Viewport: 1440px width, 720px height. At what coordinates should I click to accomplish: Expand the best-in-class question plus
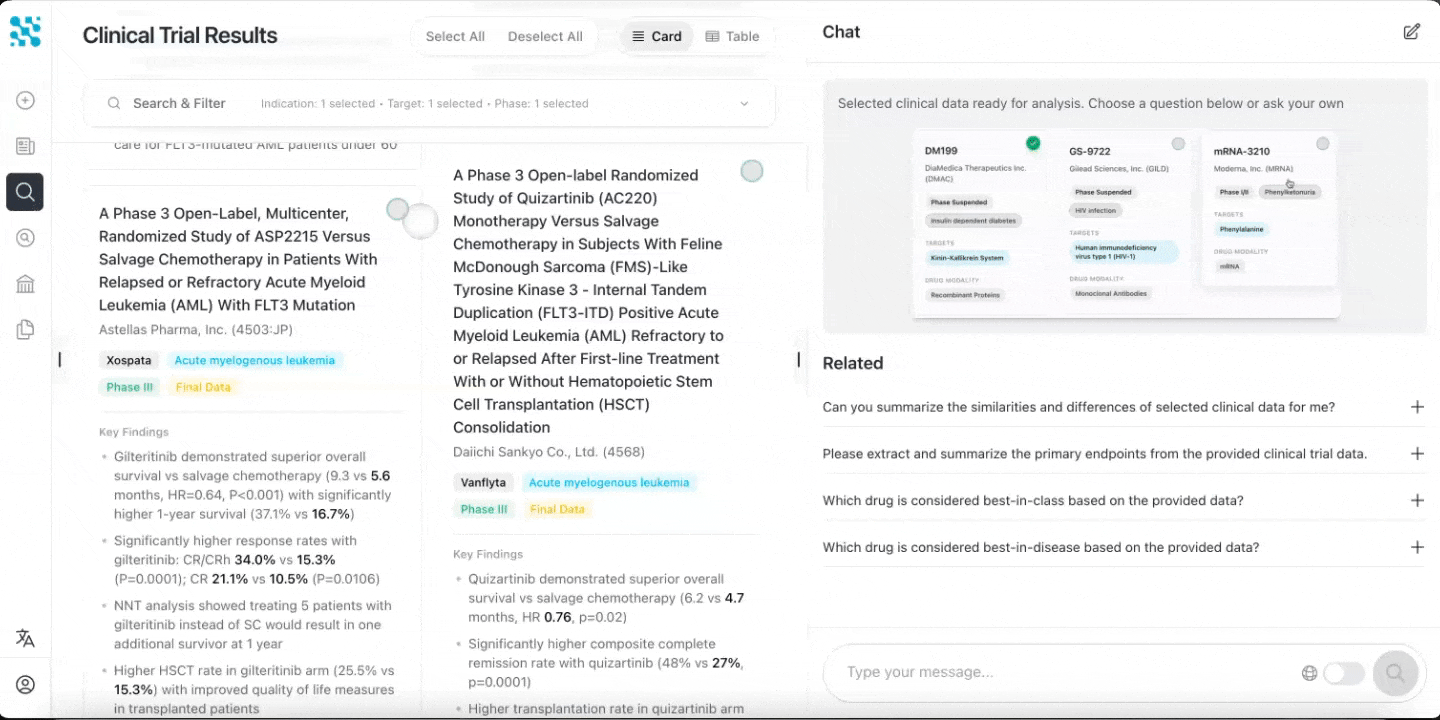click(1417, 500)
